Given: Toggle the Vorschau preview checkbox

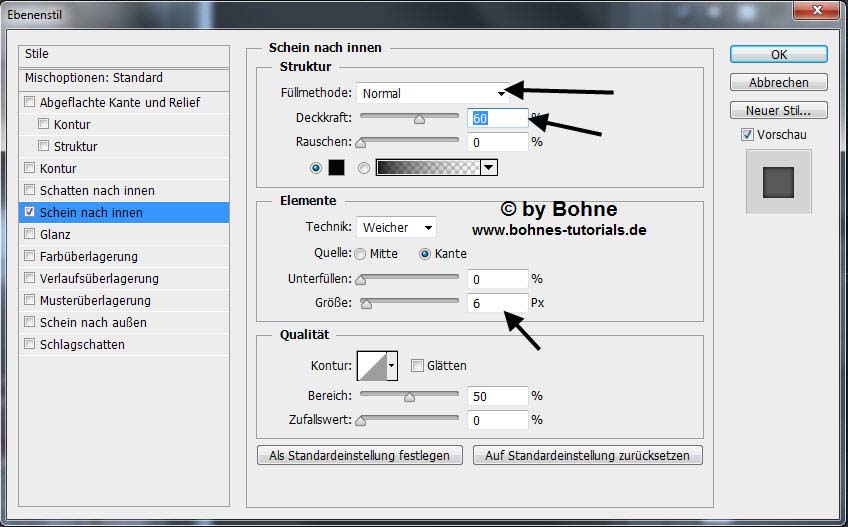Looking at the screenshot, I should [x=748, y=135].
